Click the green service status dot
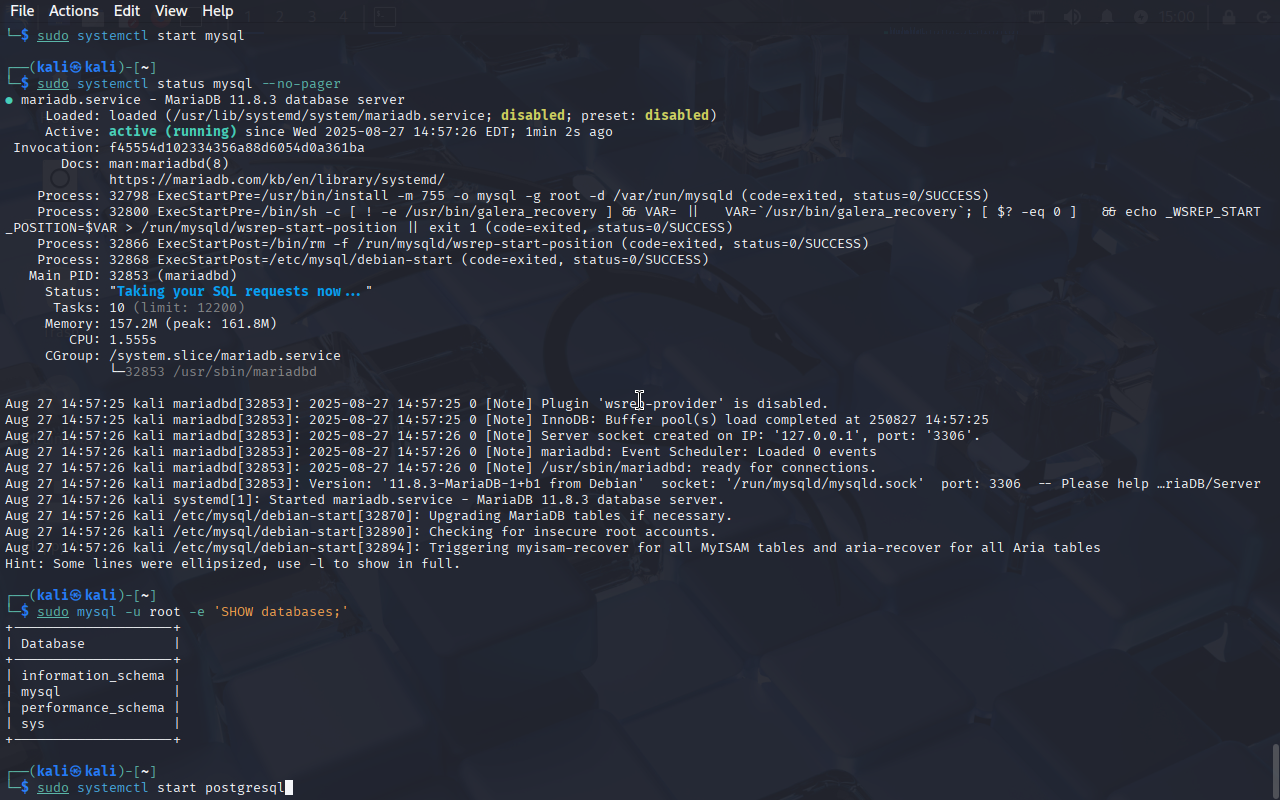 (x=9, y=100)
